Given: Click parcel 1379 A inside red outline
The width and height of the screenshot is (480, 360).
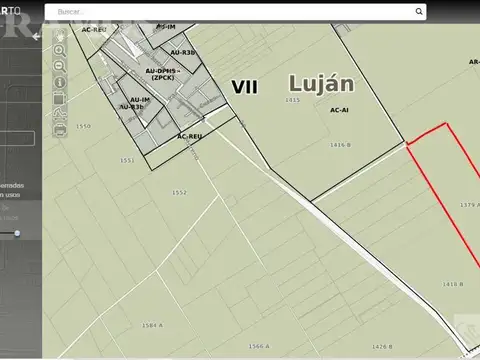Looking at the screenshot, I should (470, 205).
